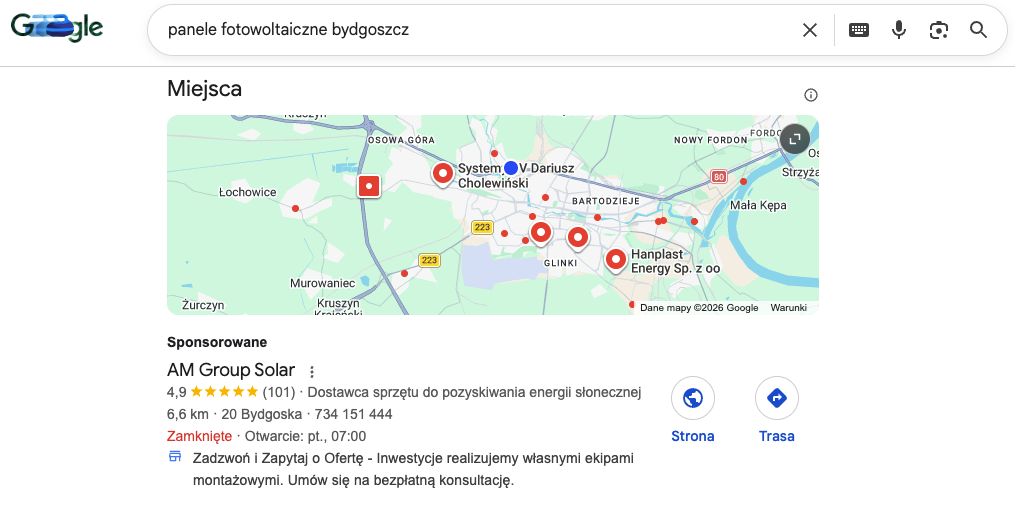Clear the search query with X
The height and width of the screenshot is (505, 1015).
click(x=810, y=30)
